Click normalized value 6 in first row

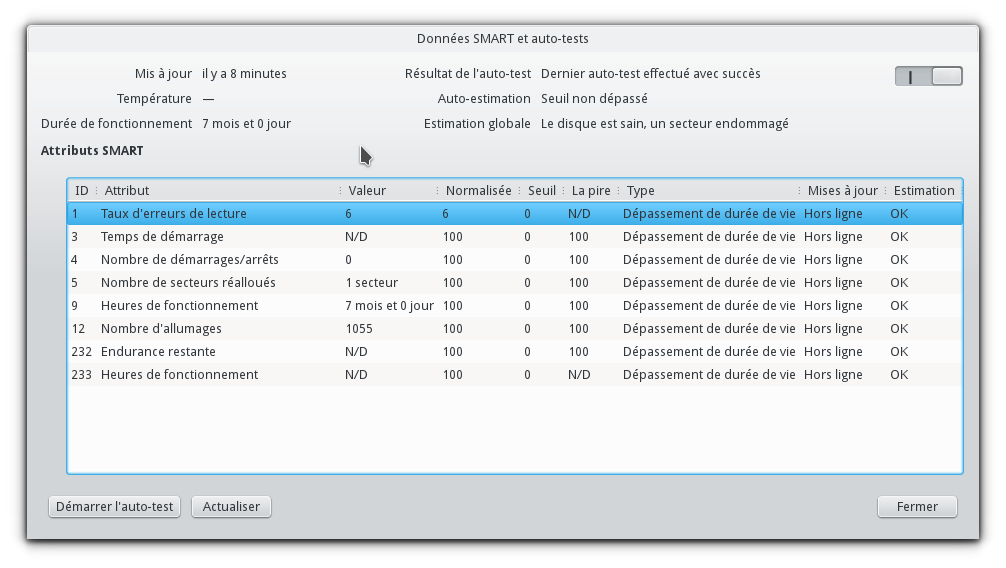[x=445, y=214]
